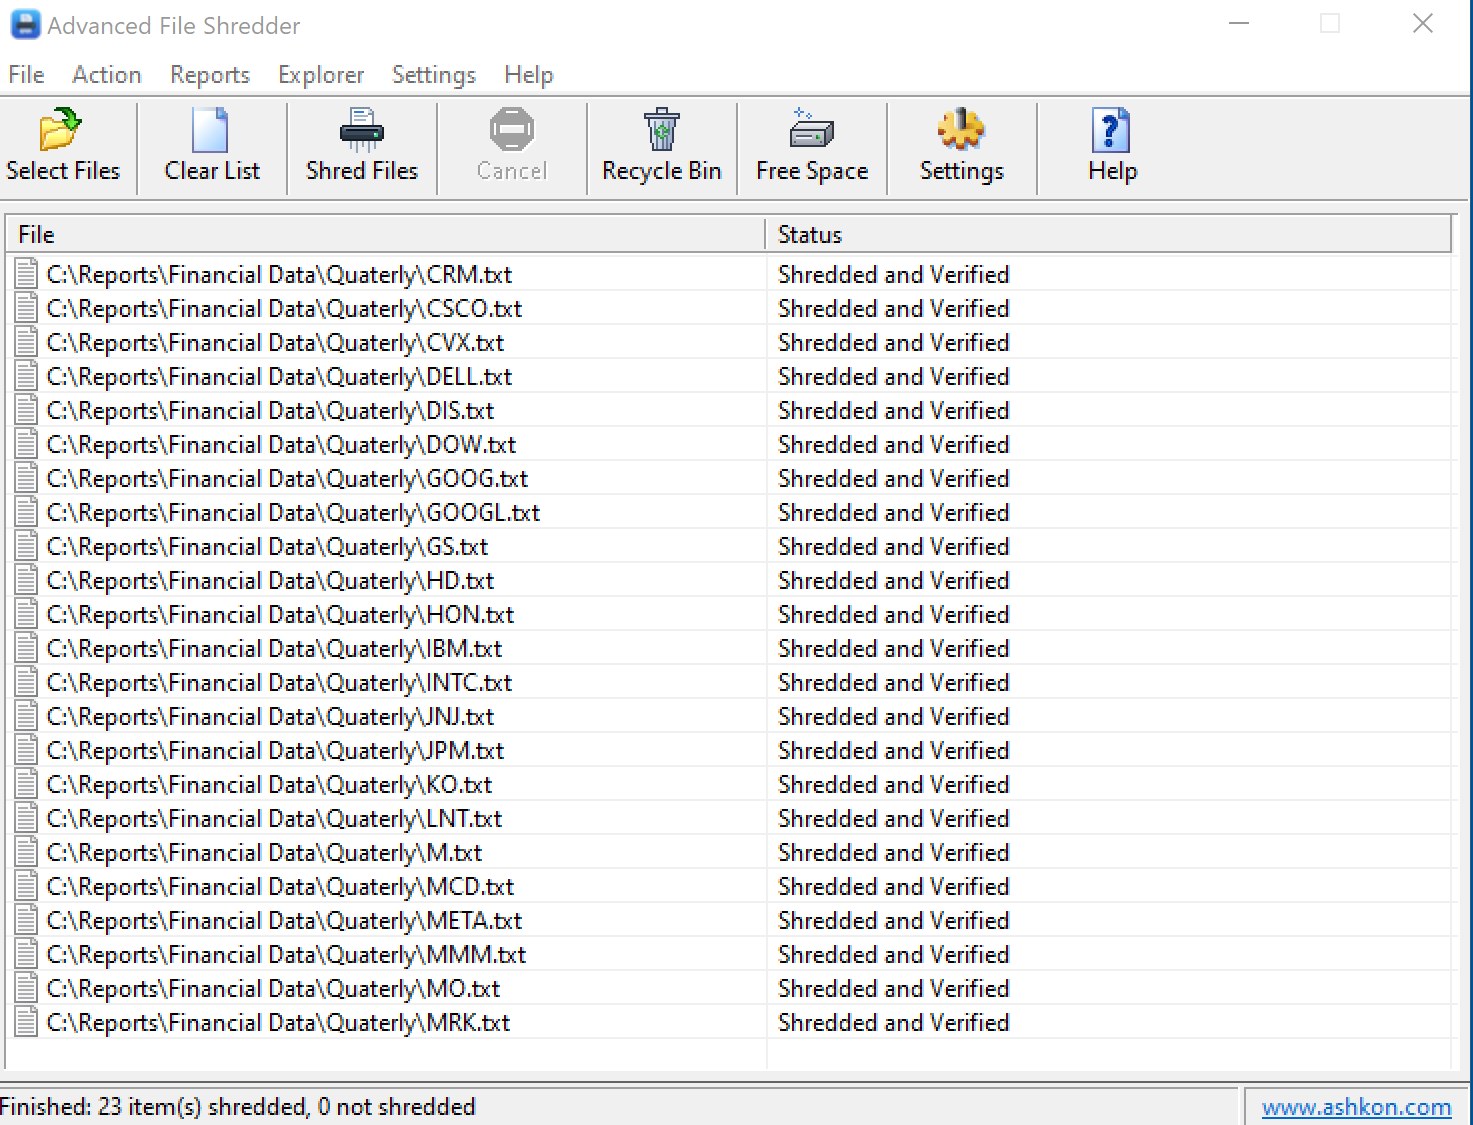Viewport: 1473px width, 1125px height.
Task: Click the file icon next to CSCO.txt
Action: [27, 308]
